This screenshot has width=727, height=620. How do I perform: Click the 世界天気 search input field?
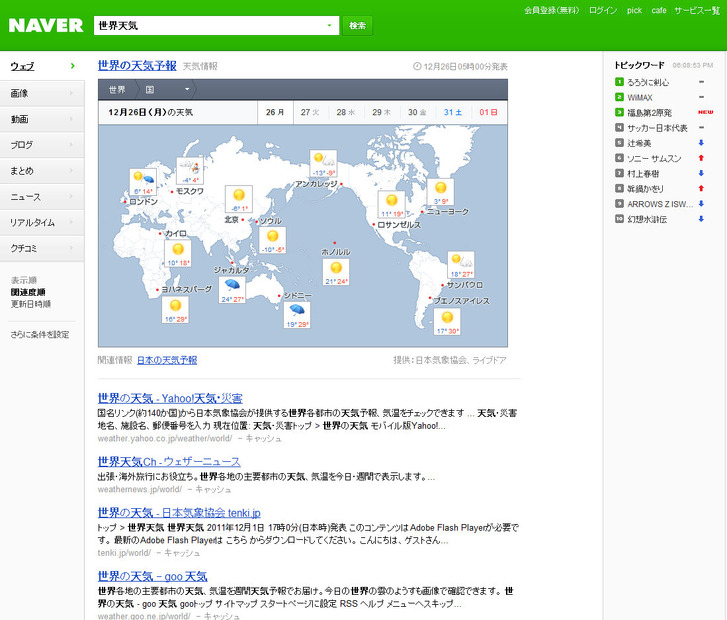click(x=209, y=26)
